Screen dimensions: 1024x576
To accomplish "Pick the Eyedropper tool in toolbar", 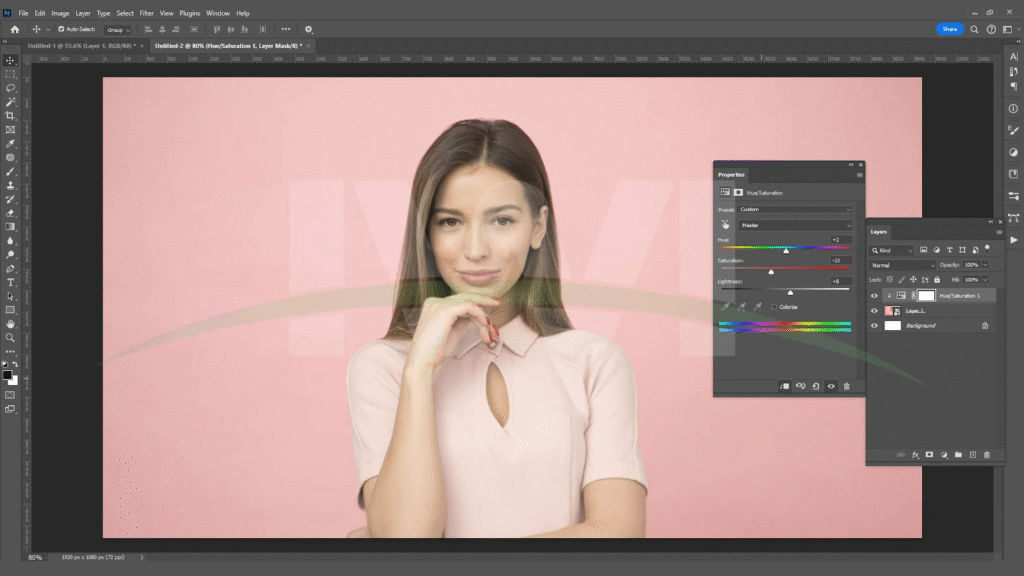I will pos(10,144).
